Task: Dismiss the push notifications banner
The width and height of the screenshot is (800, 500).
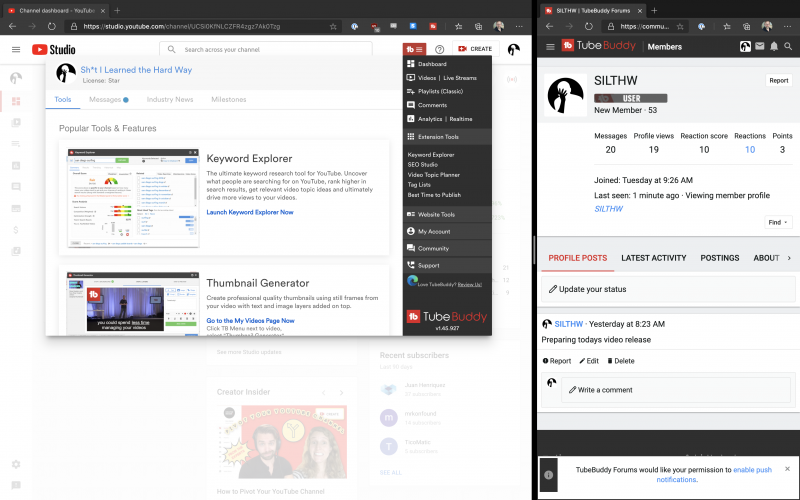Action: (x=787, y=468)
